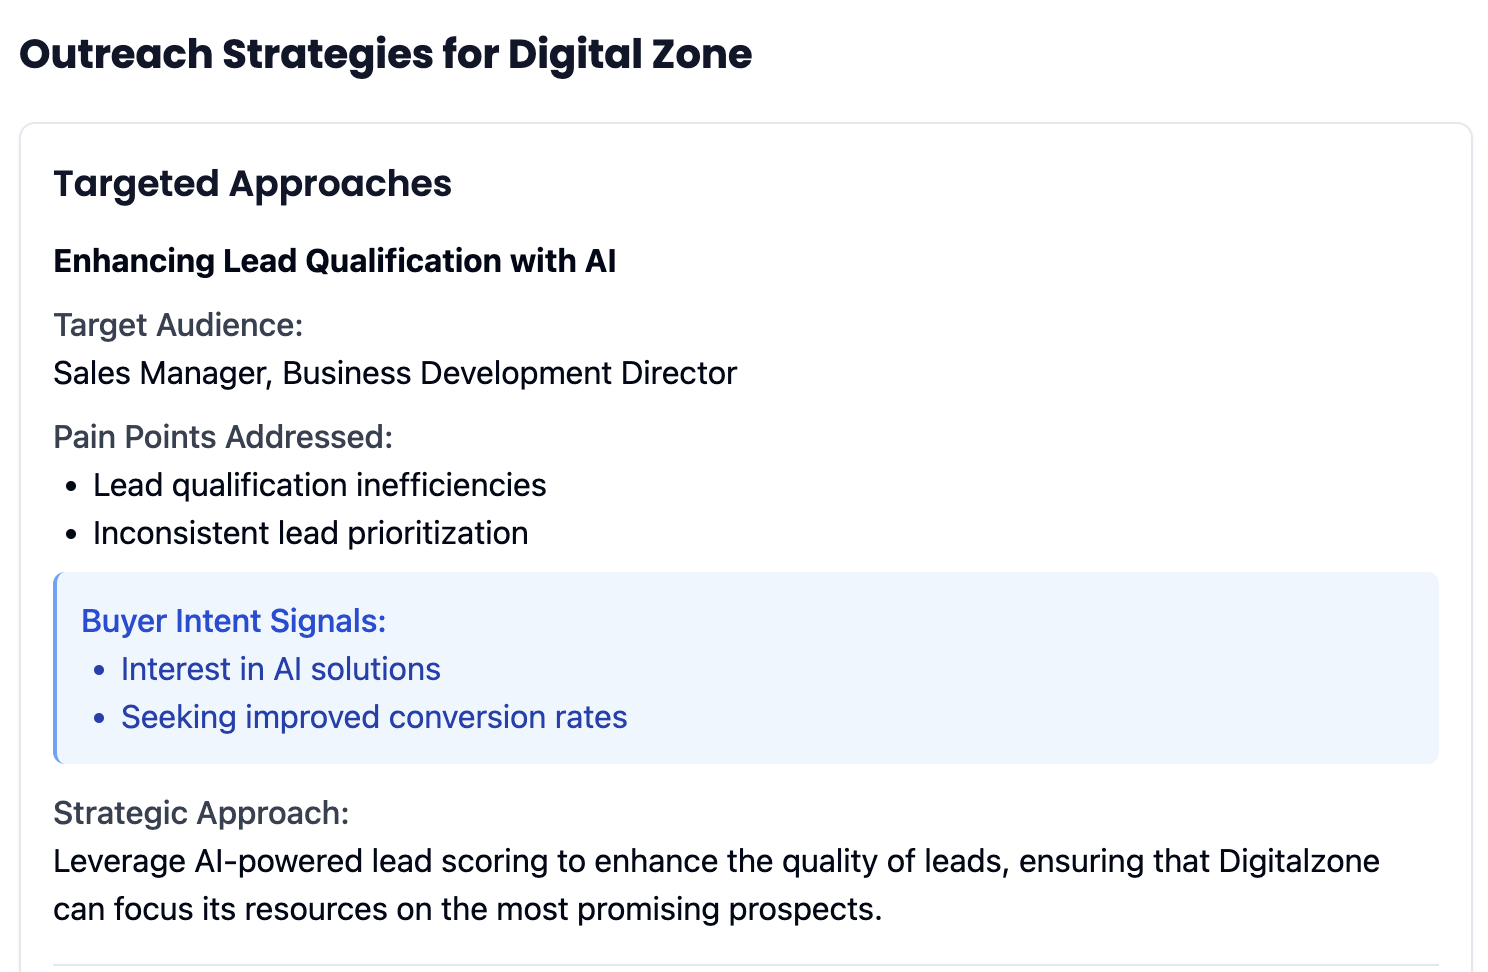Select Lead qualification inefficiencies bullet
Image resolution: width=1488 pixels, height=972 pixels.
tap(319, 485)
